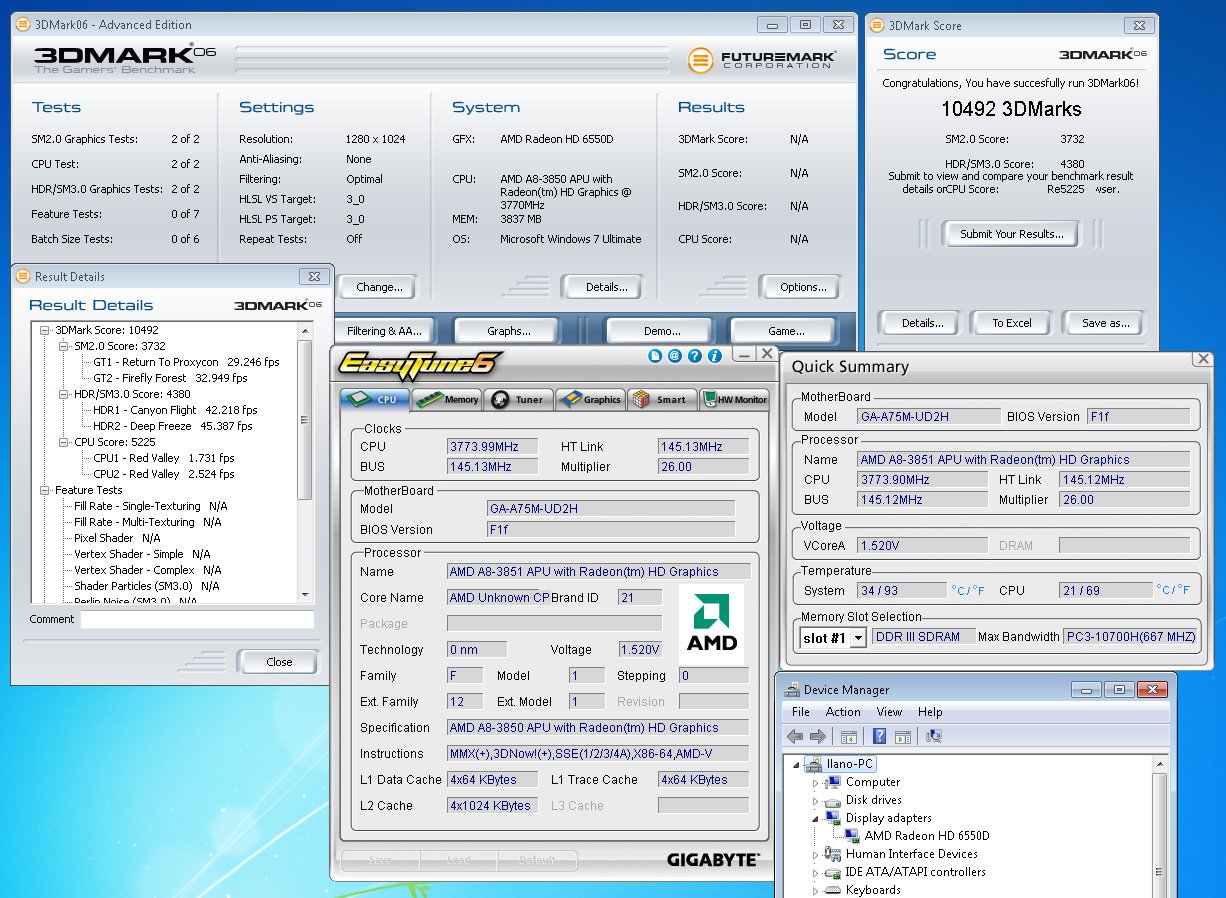Expand the Disk drives node
This screenshot has width=1226, height=898.
tap(815, 801)
